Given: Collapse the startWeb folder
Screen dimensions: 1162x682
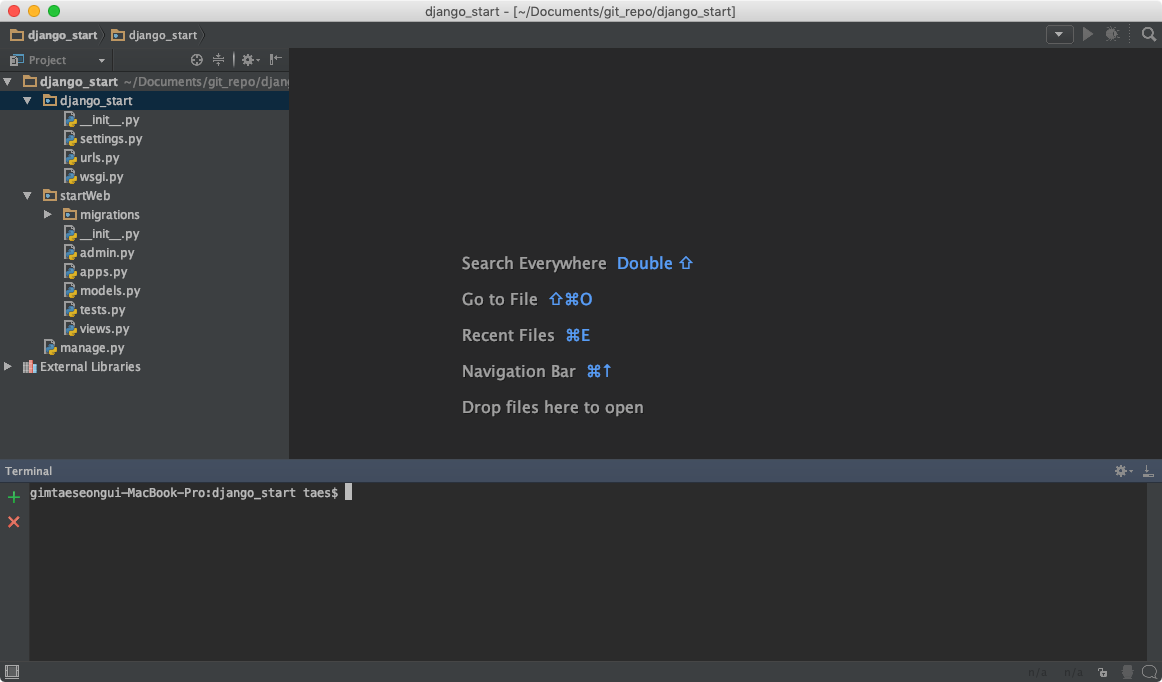Looking at the screenshot, I should 28,196.
